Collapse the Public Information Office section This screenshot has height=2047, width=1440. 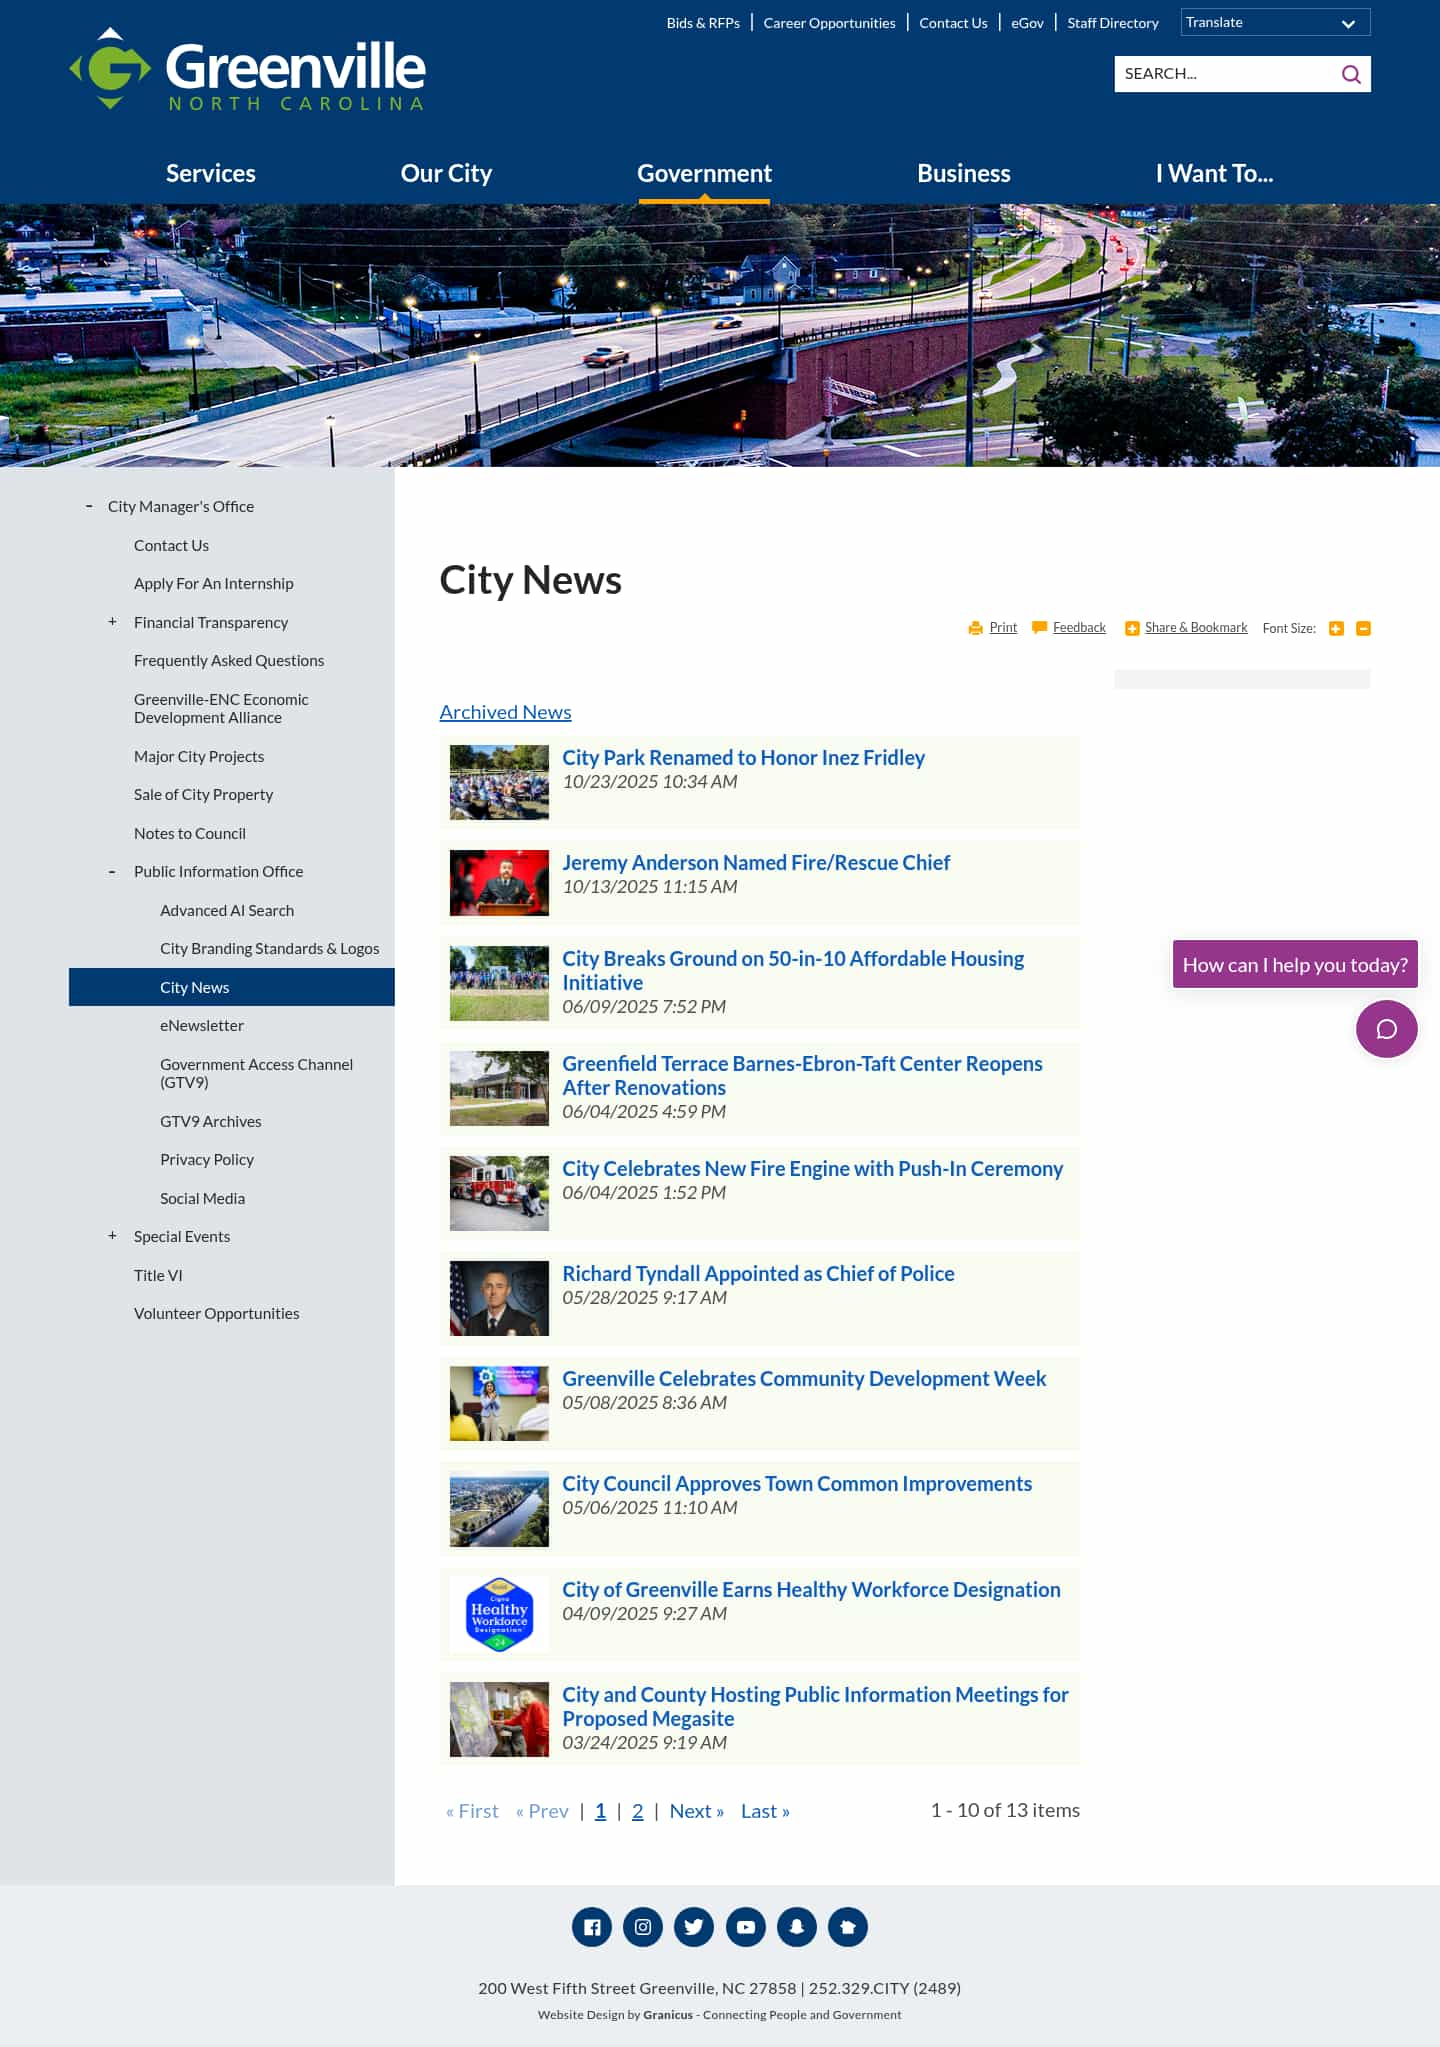112,872
